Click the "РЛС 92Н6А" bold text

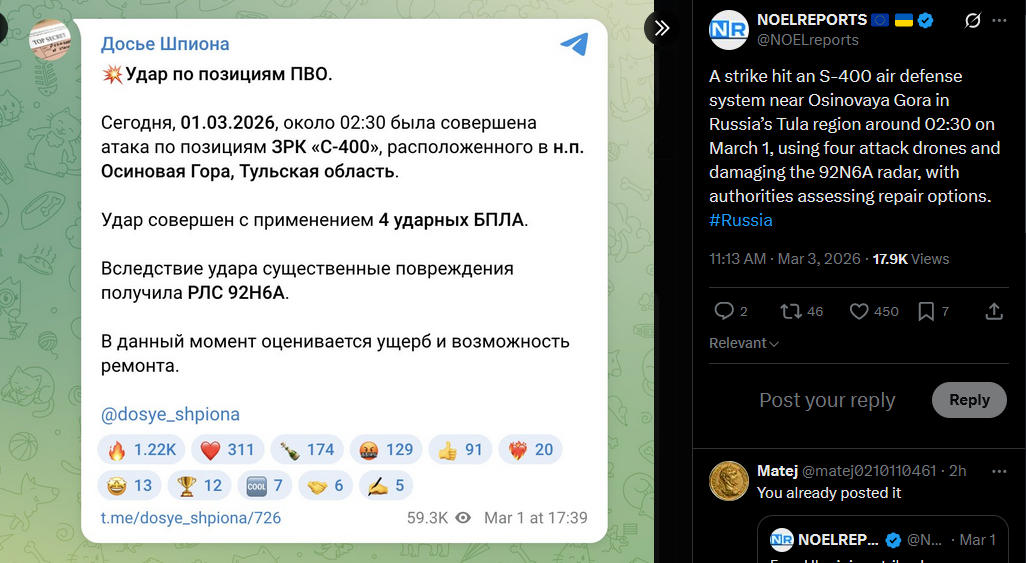point(236,293)
